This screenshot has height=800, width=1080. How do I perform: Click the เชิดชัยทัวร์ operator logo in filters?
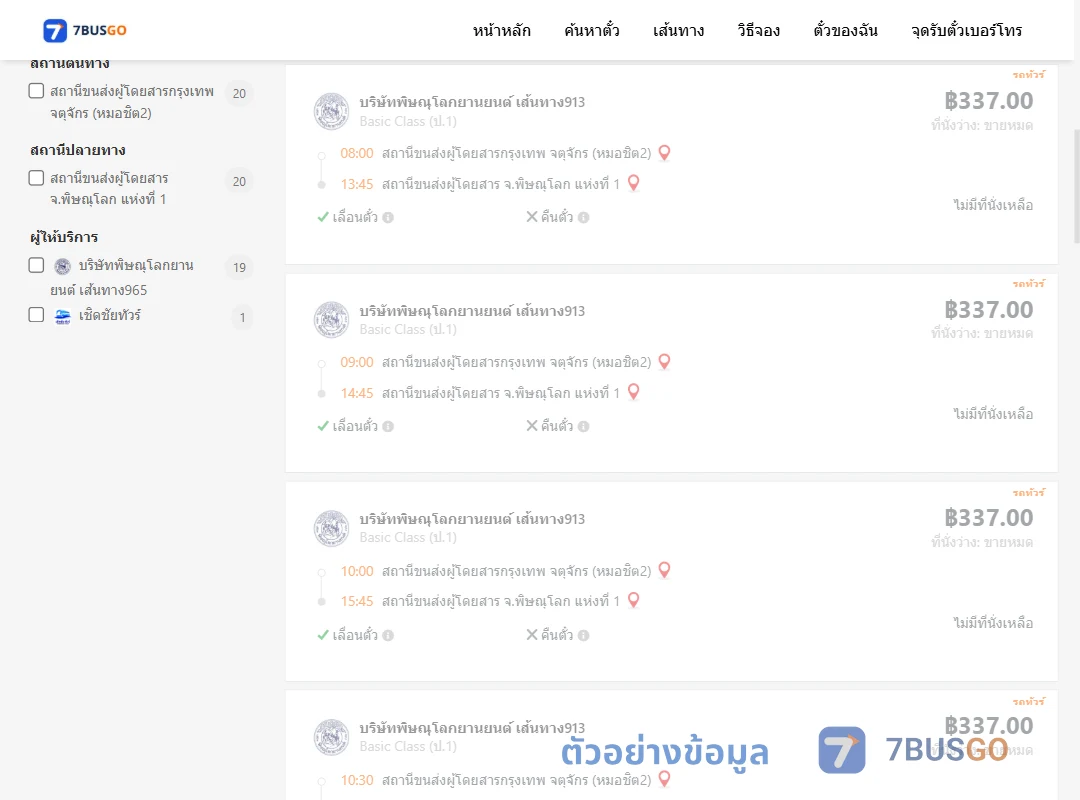click(63, 316)
